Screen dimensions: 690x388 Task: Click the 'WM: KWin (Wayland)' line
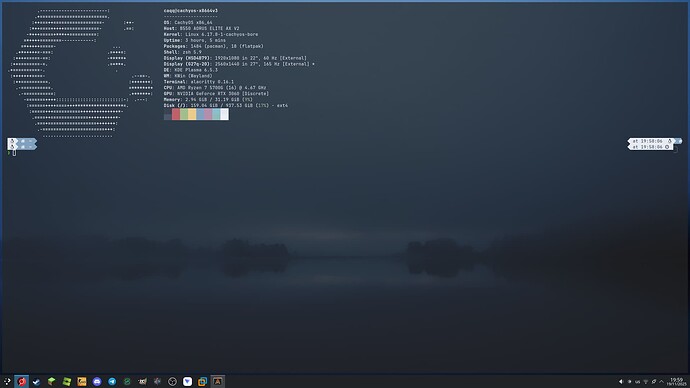(x=188, y=76)
